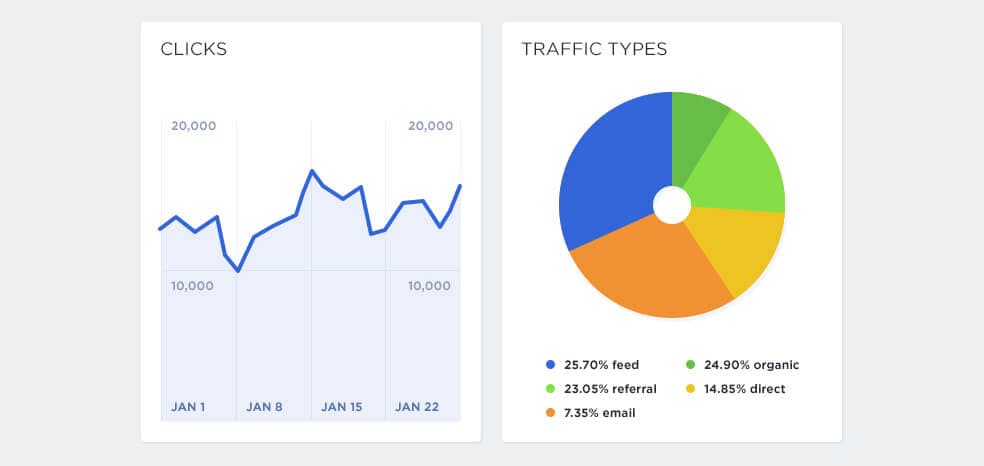
Task: Click the right 20,000 axis value
Action: point(430,126)
